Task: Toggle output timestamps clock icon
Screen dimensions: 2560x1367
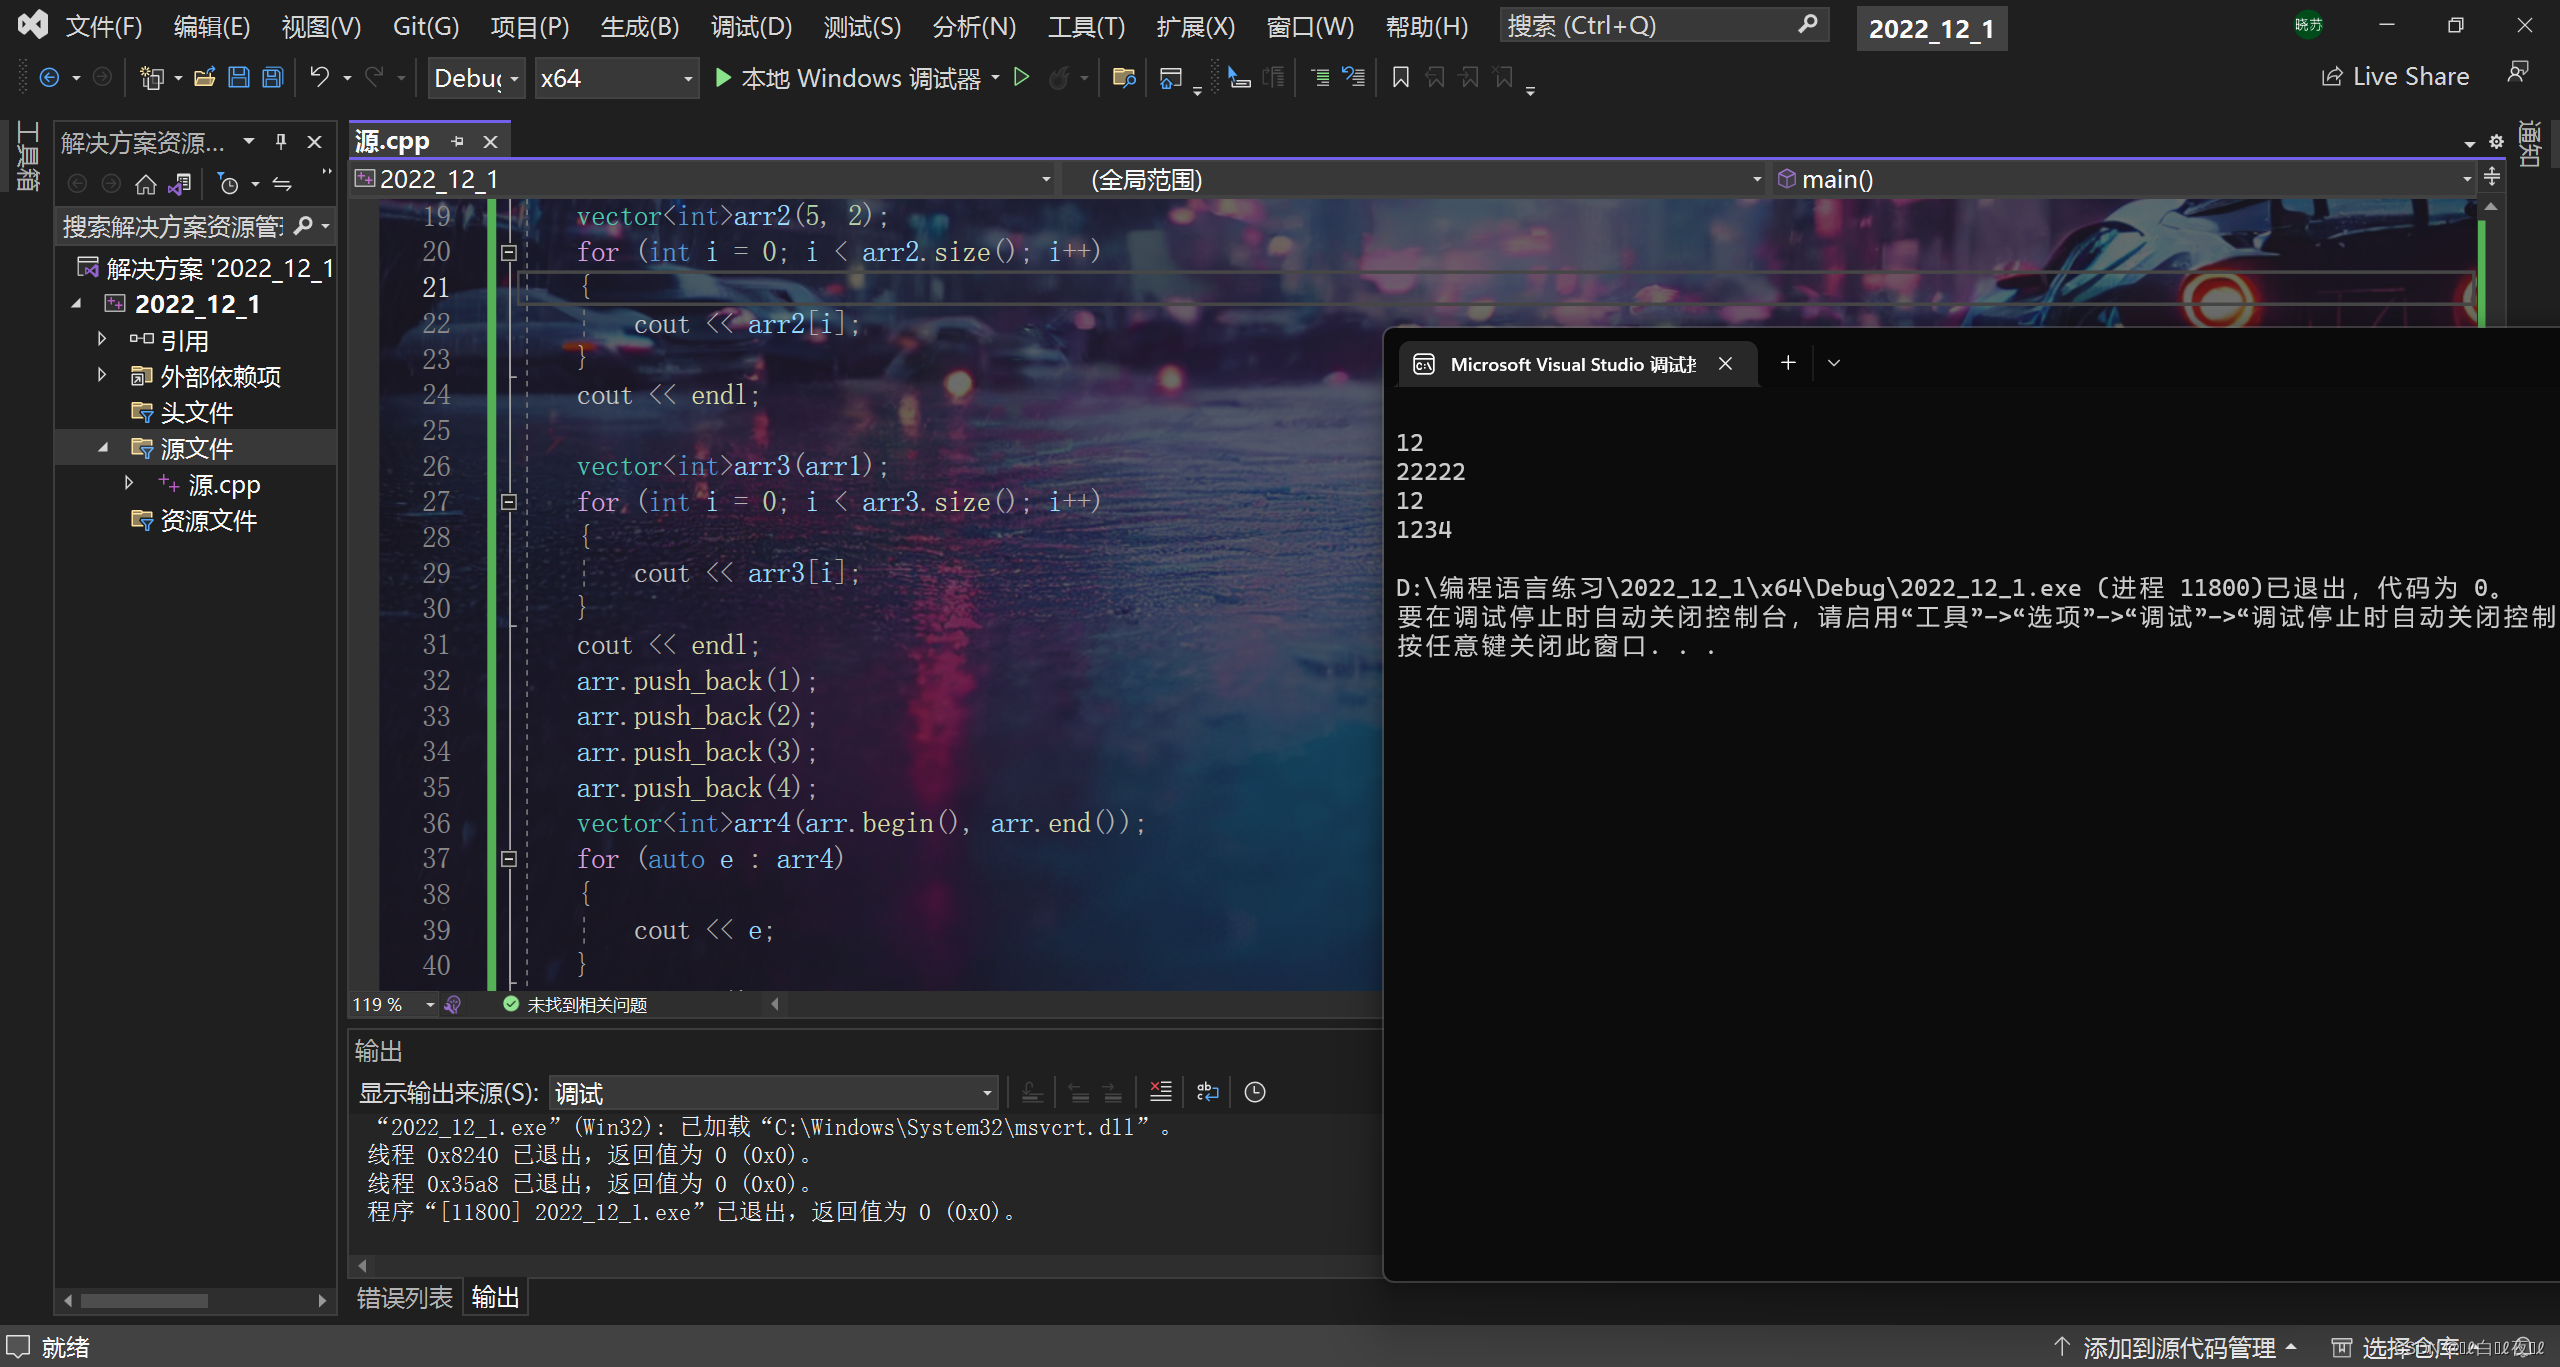Action: click(1254, 1092)
